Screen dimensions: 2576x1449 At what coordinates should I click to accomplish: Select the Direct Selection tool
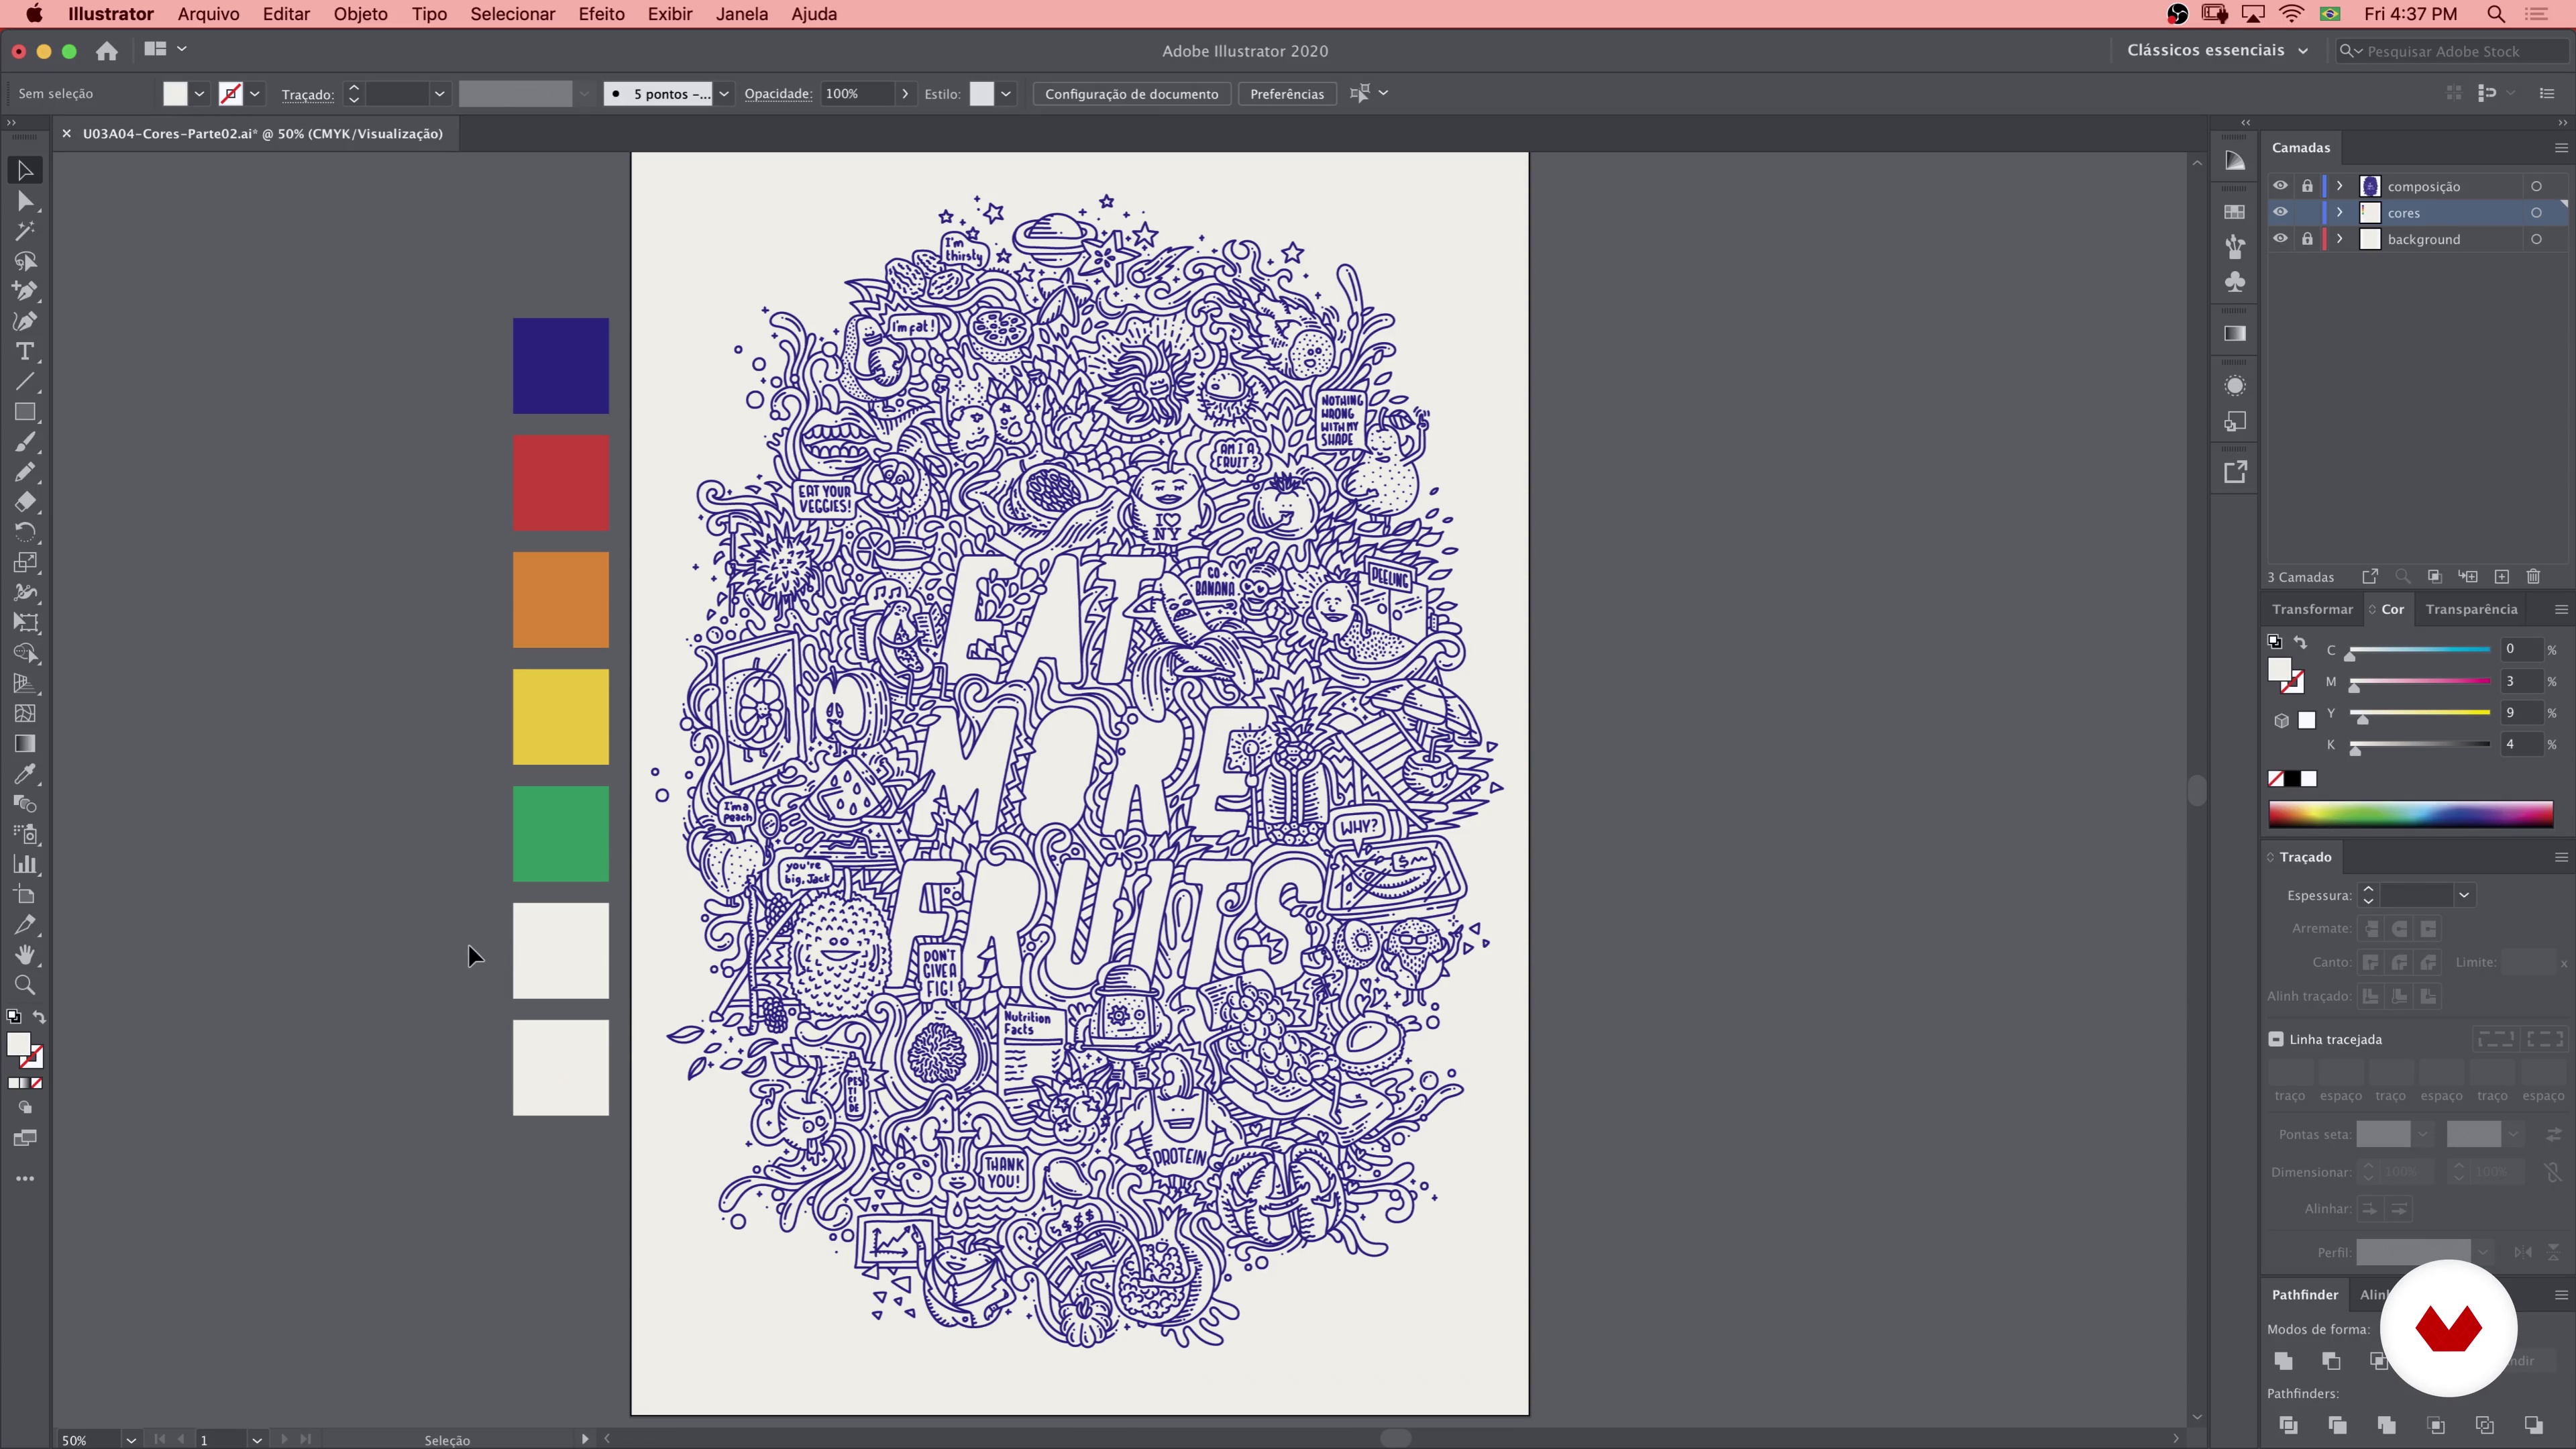(25, 201)
